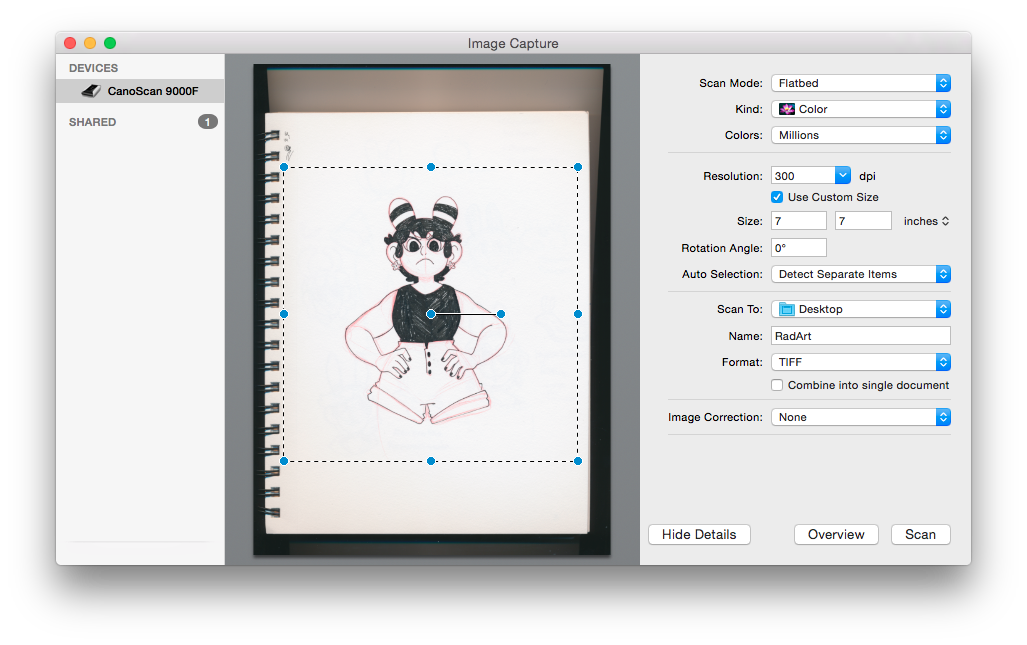Click the top-right selection corner handle
Screen dimensions: 1027x645
578,168
